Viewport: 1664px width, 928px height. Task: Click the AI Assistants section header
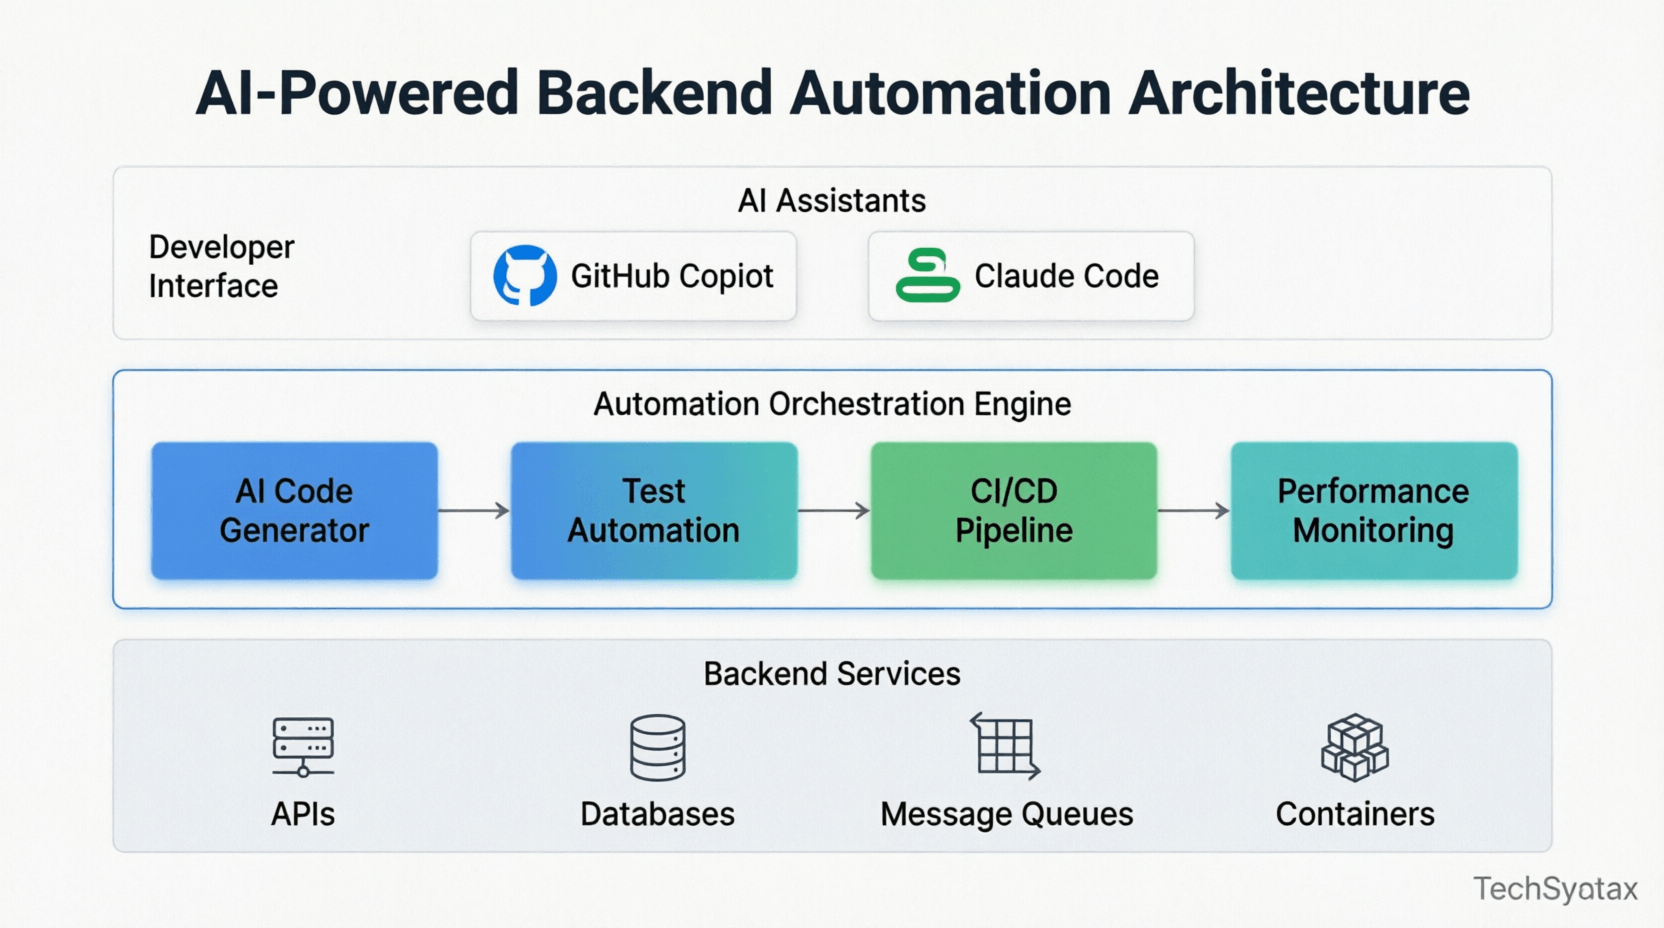click(x=832, y=200)
